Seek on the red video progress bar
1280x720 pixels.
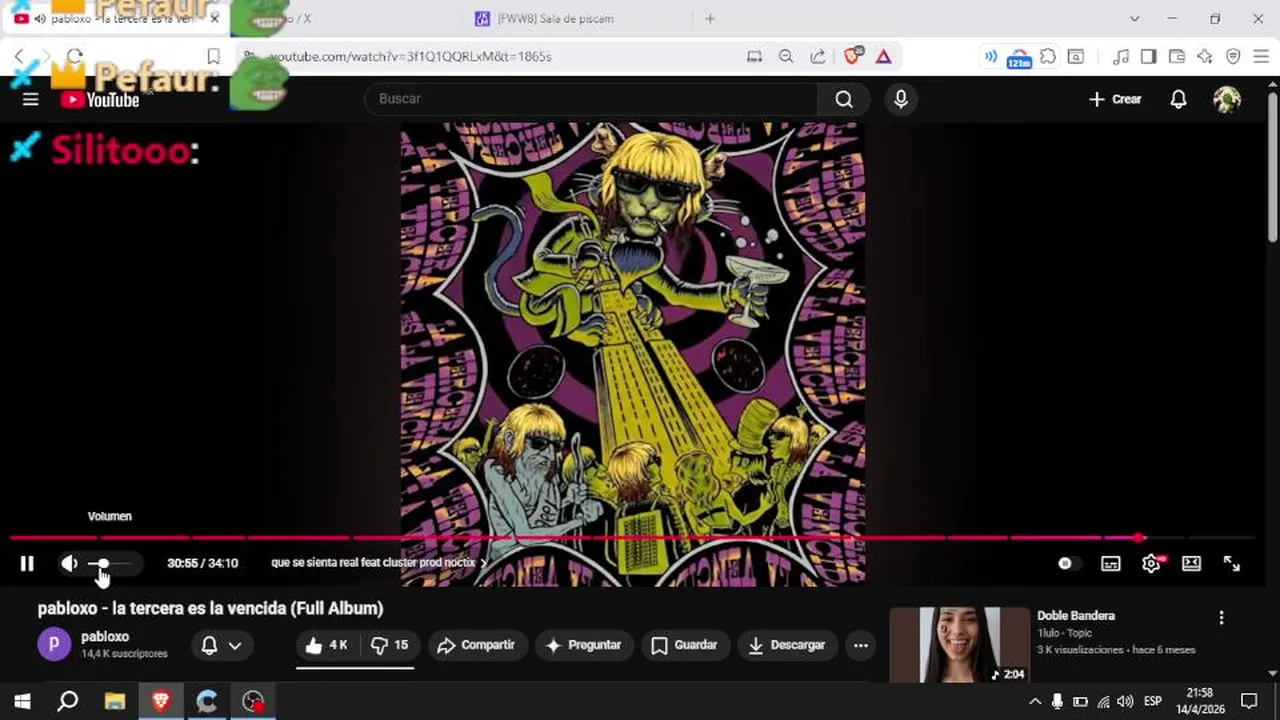tap(632, 538)
